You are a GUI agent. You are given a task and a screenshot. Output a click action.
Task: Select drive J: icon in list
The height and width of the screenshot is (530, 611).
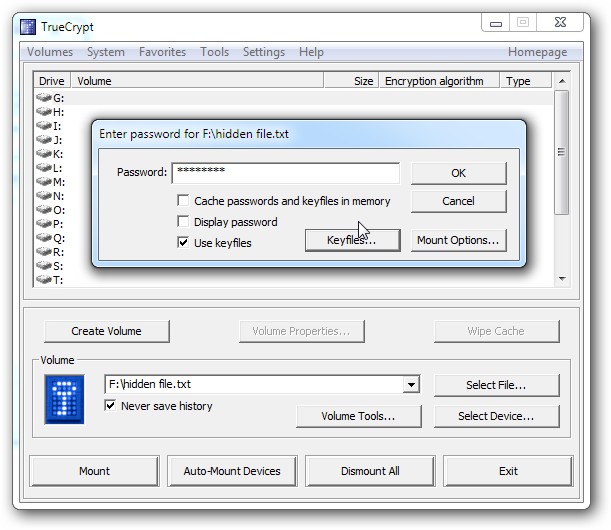(44, 139)
